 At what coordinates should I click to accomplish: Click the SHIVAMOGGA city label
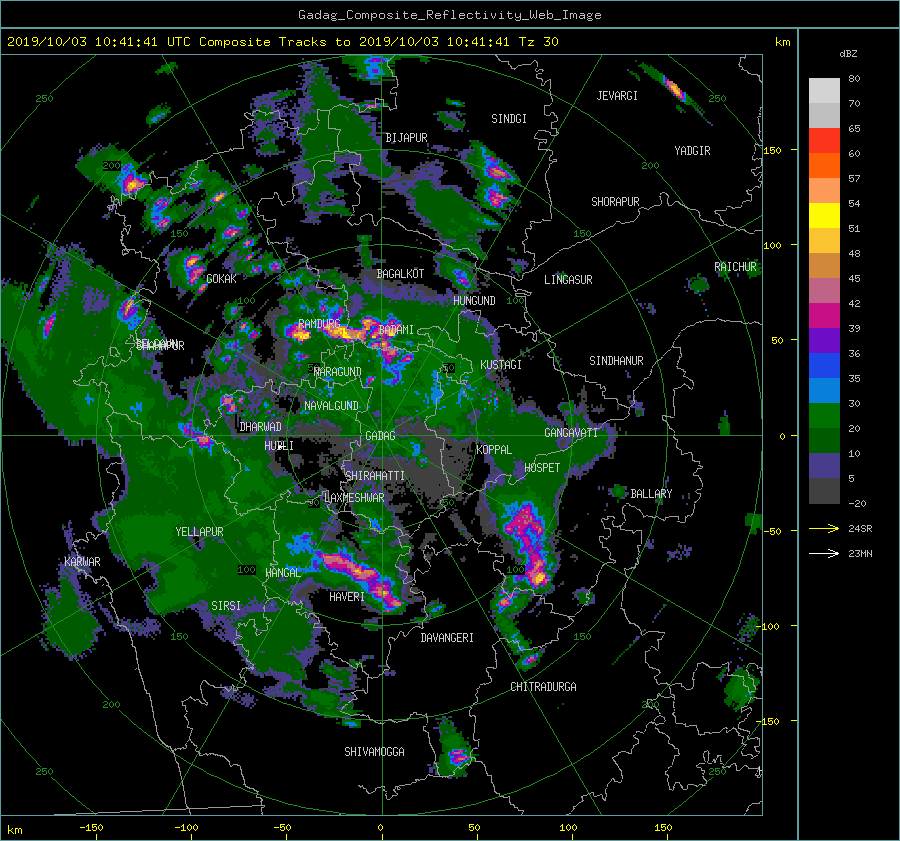coord(374,752)
